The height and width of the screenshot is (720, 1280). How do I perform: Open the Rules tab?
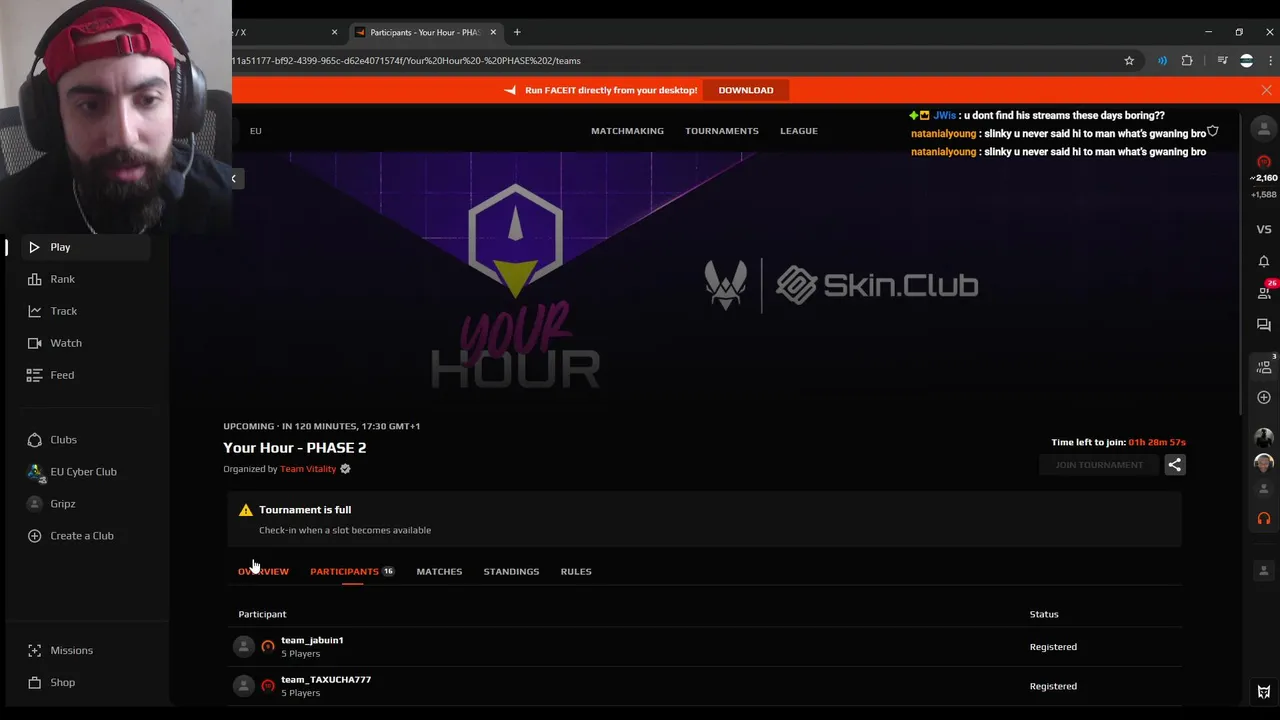(x=576, y=571)
